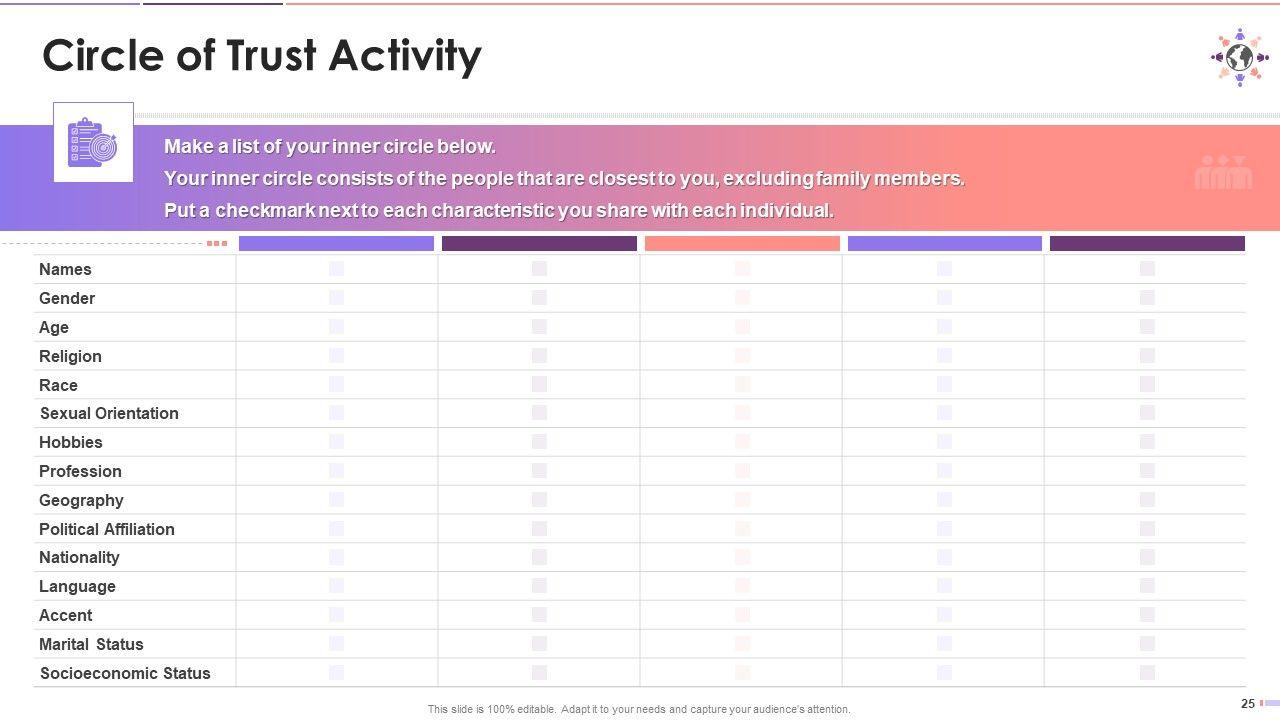Tick Political Affiliation box in first column

click(x=336, y=529)
